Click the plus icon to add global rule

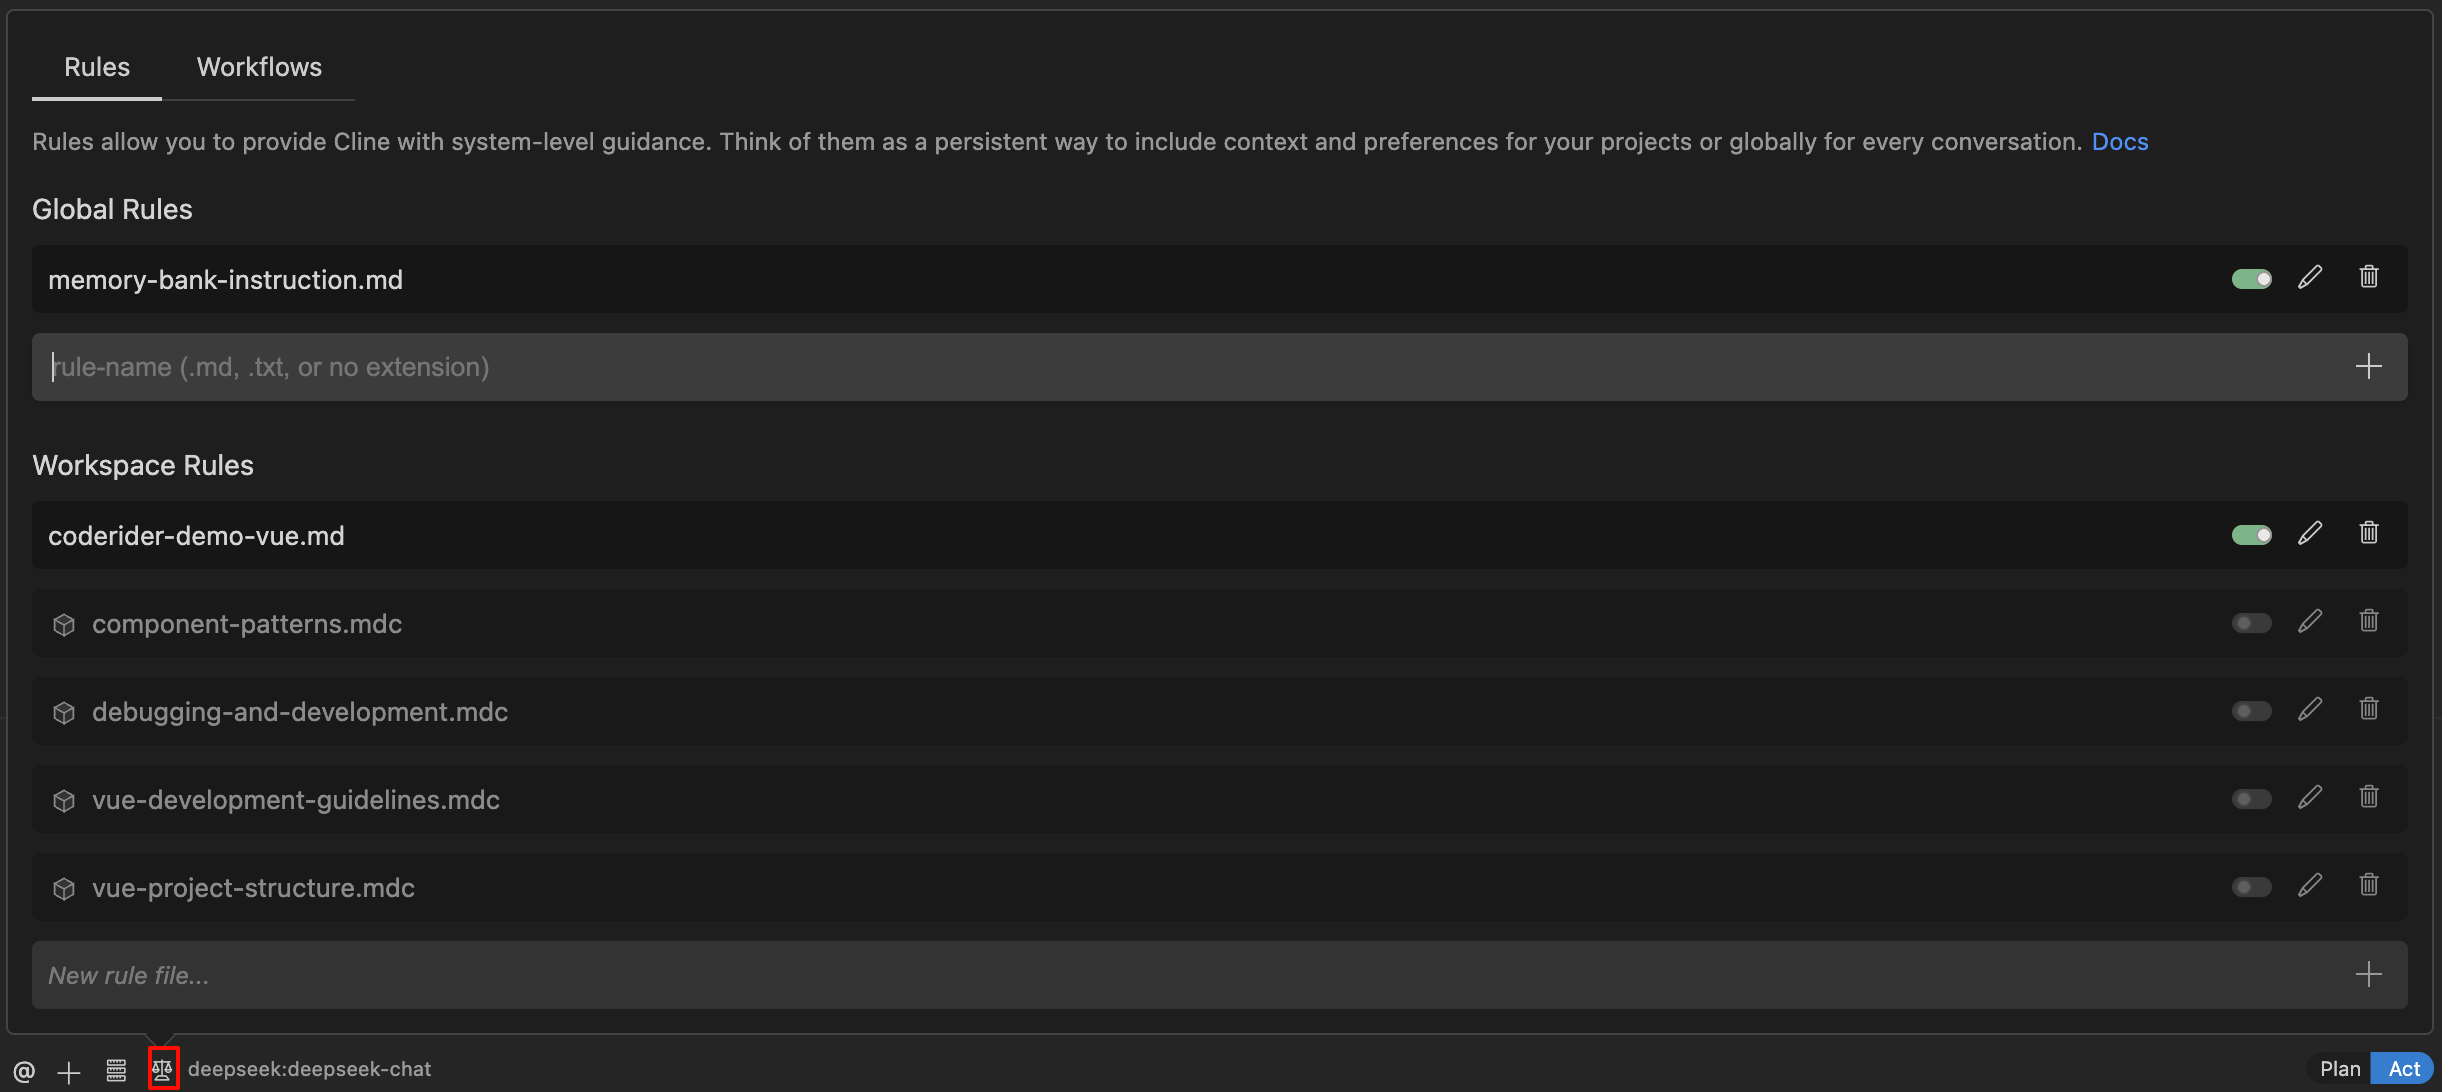[x=2368, y=367]
